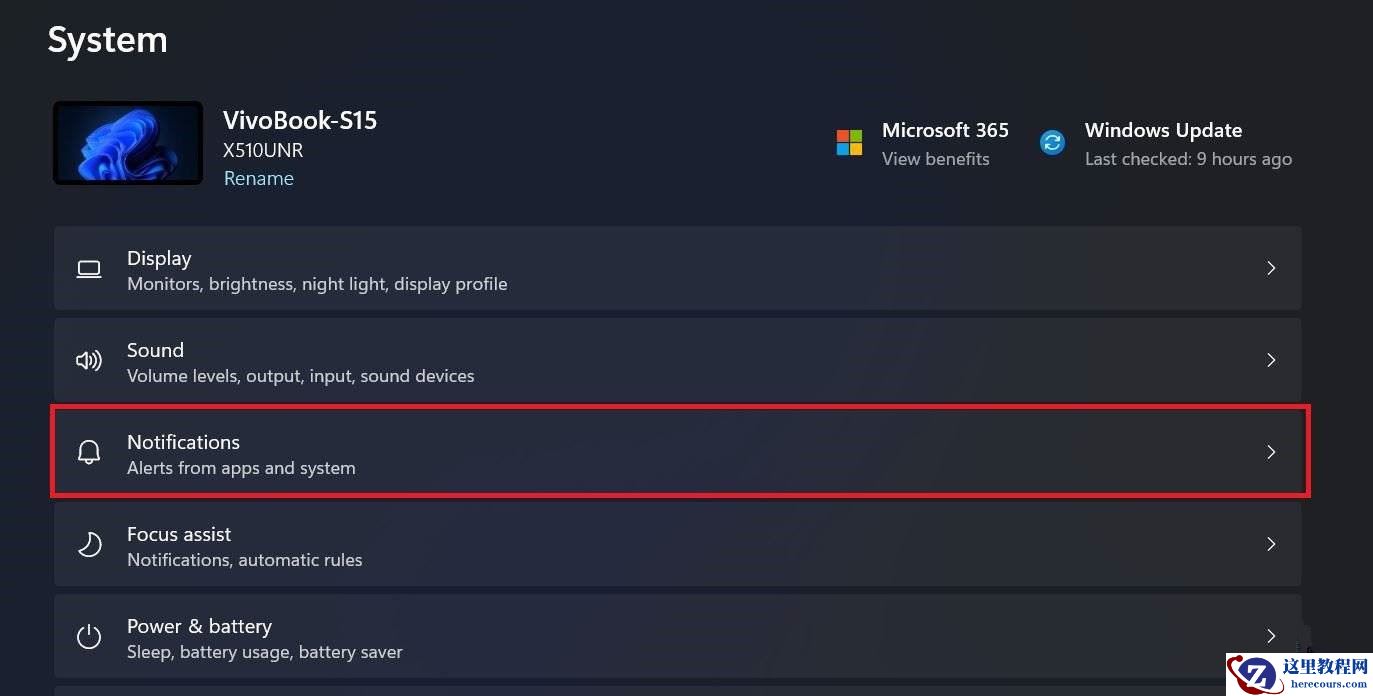Select the Focus assist crescent icon
This screenshot has height=696, width=1373.
coord(88,544)
